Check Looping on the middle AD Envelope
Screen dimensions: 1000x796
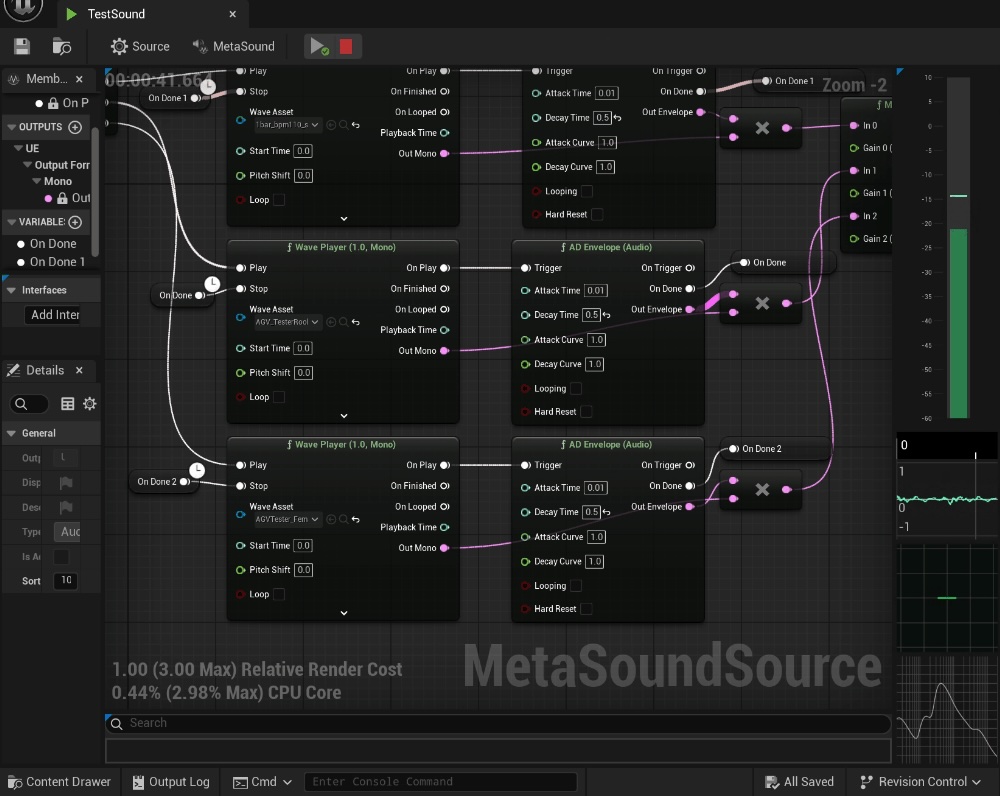(576, 389)
